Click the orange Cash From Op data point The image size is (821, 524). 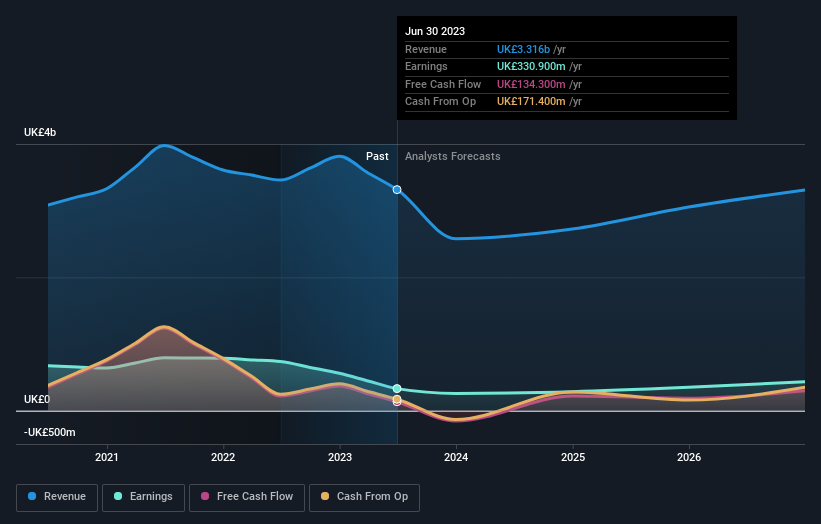[397, 399]
